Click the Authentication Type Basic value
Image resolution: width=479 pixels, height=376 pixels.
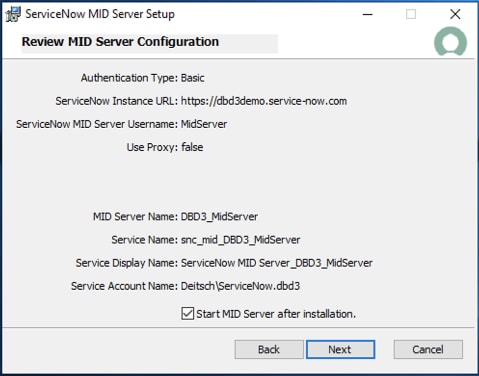point(193,78)
